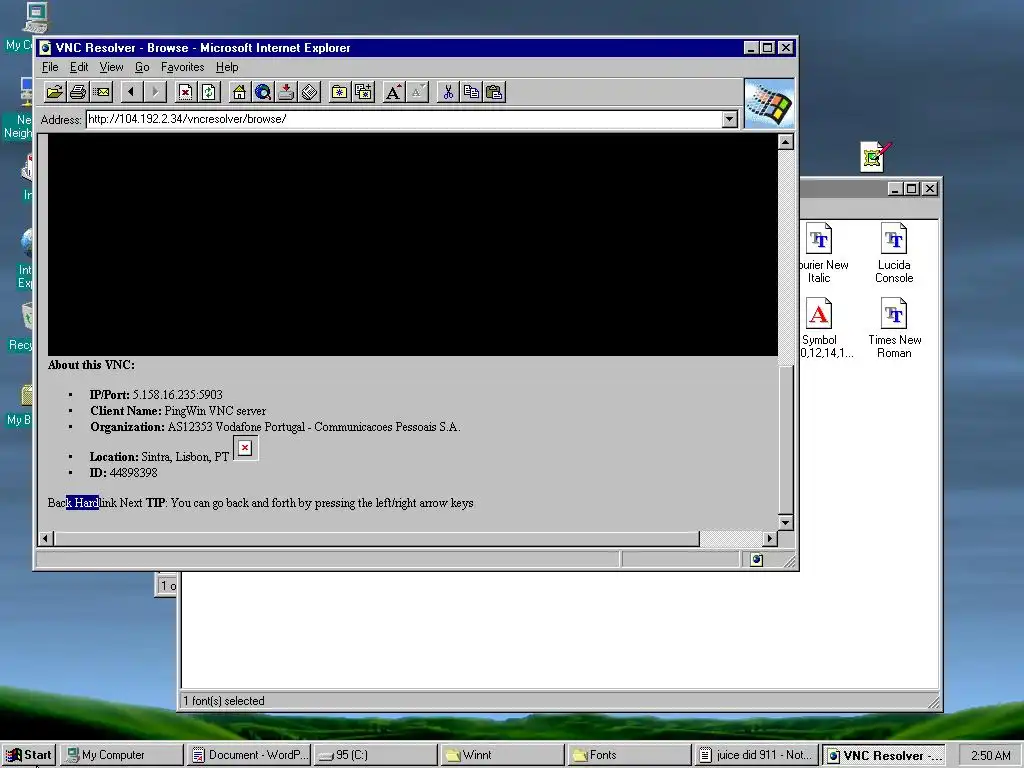Use smaller font with the small A icon

click(417, 92)
